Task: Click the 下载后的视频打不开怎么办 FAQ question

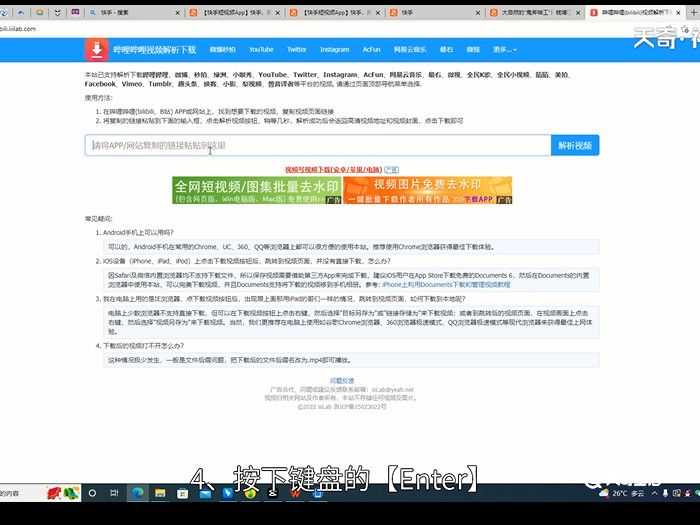Action: 143,346
